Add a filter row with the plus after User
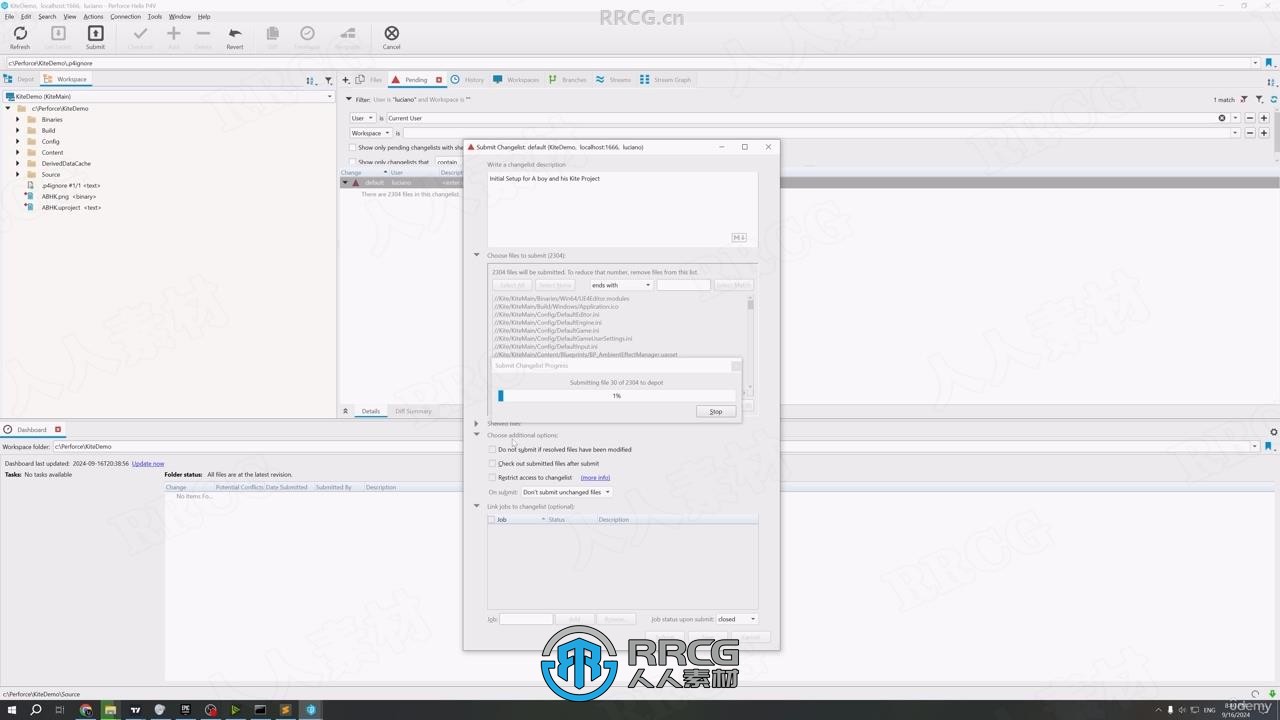Image resolution: width=1280 pixels, height=720 pixels. pos(1264,118)
